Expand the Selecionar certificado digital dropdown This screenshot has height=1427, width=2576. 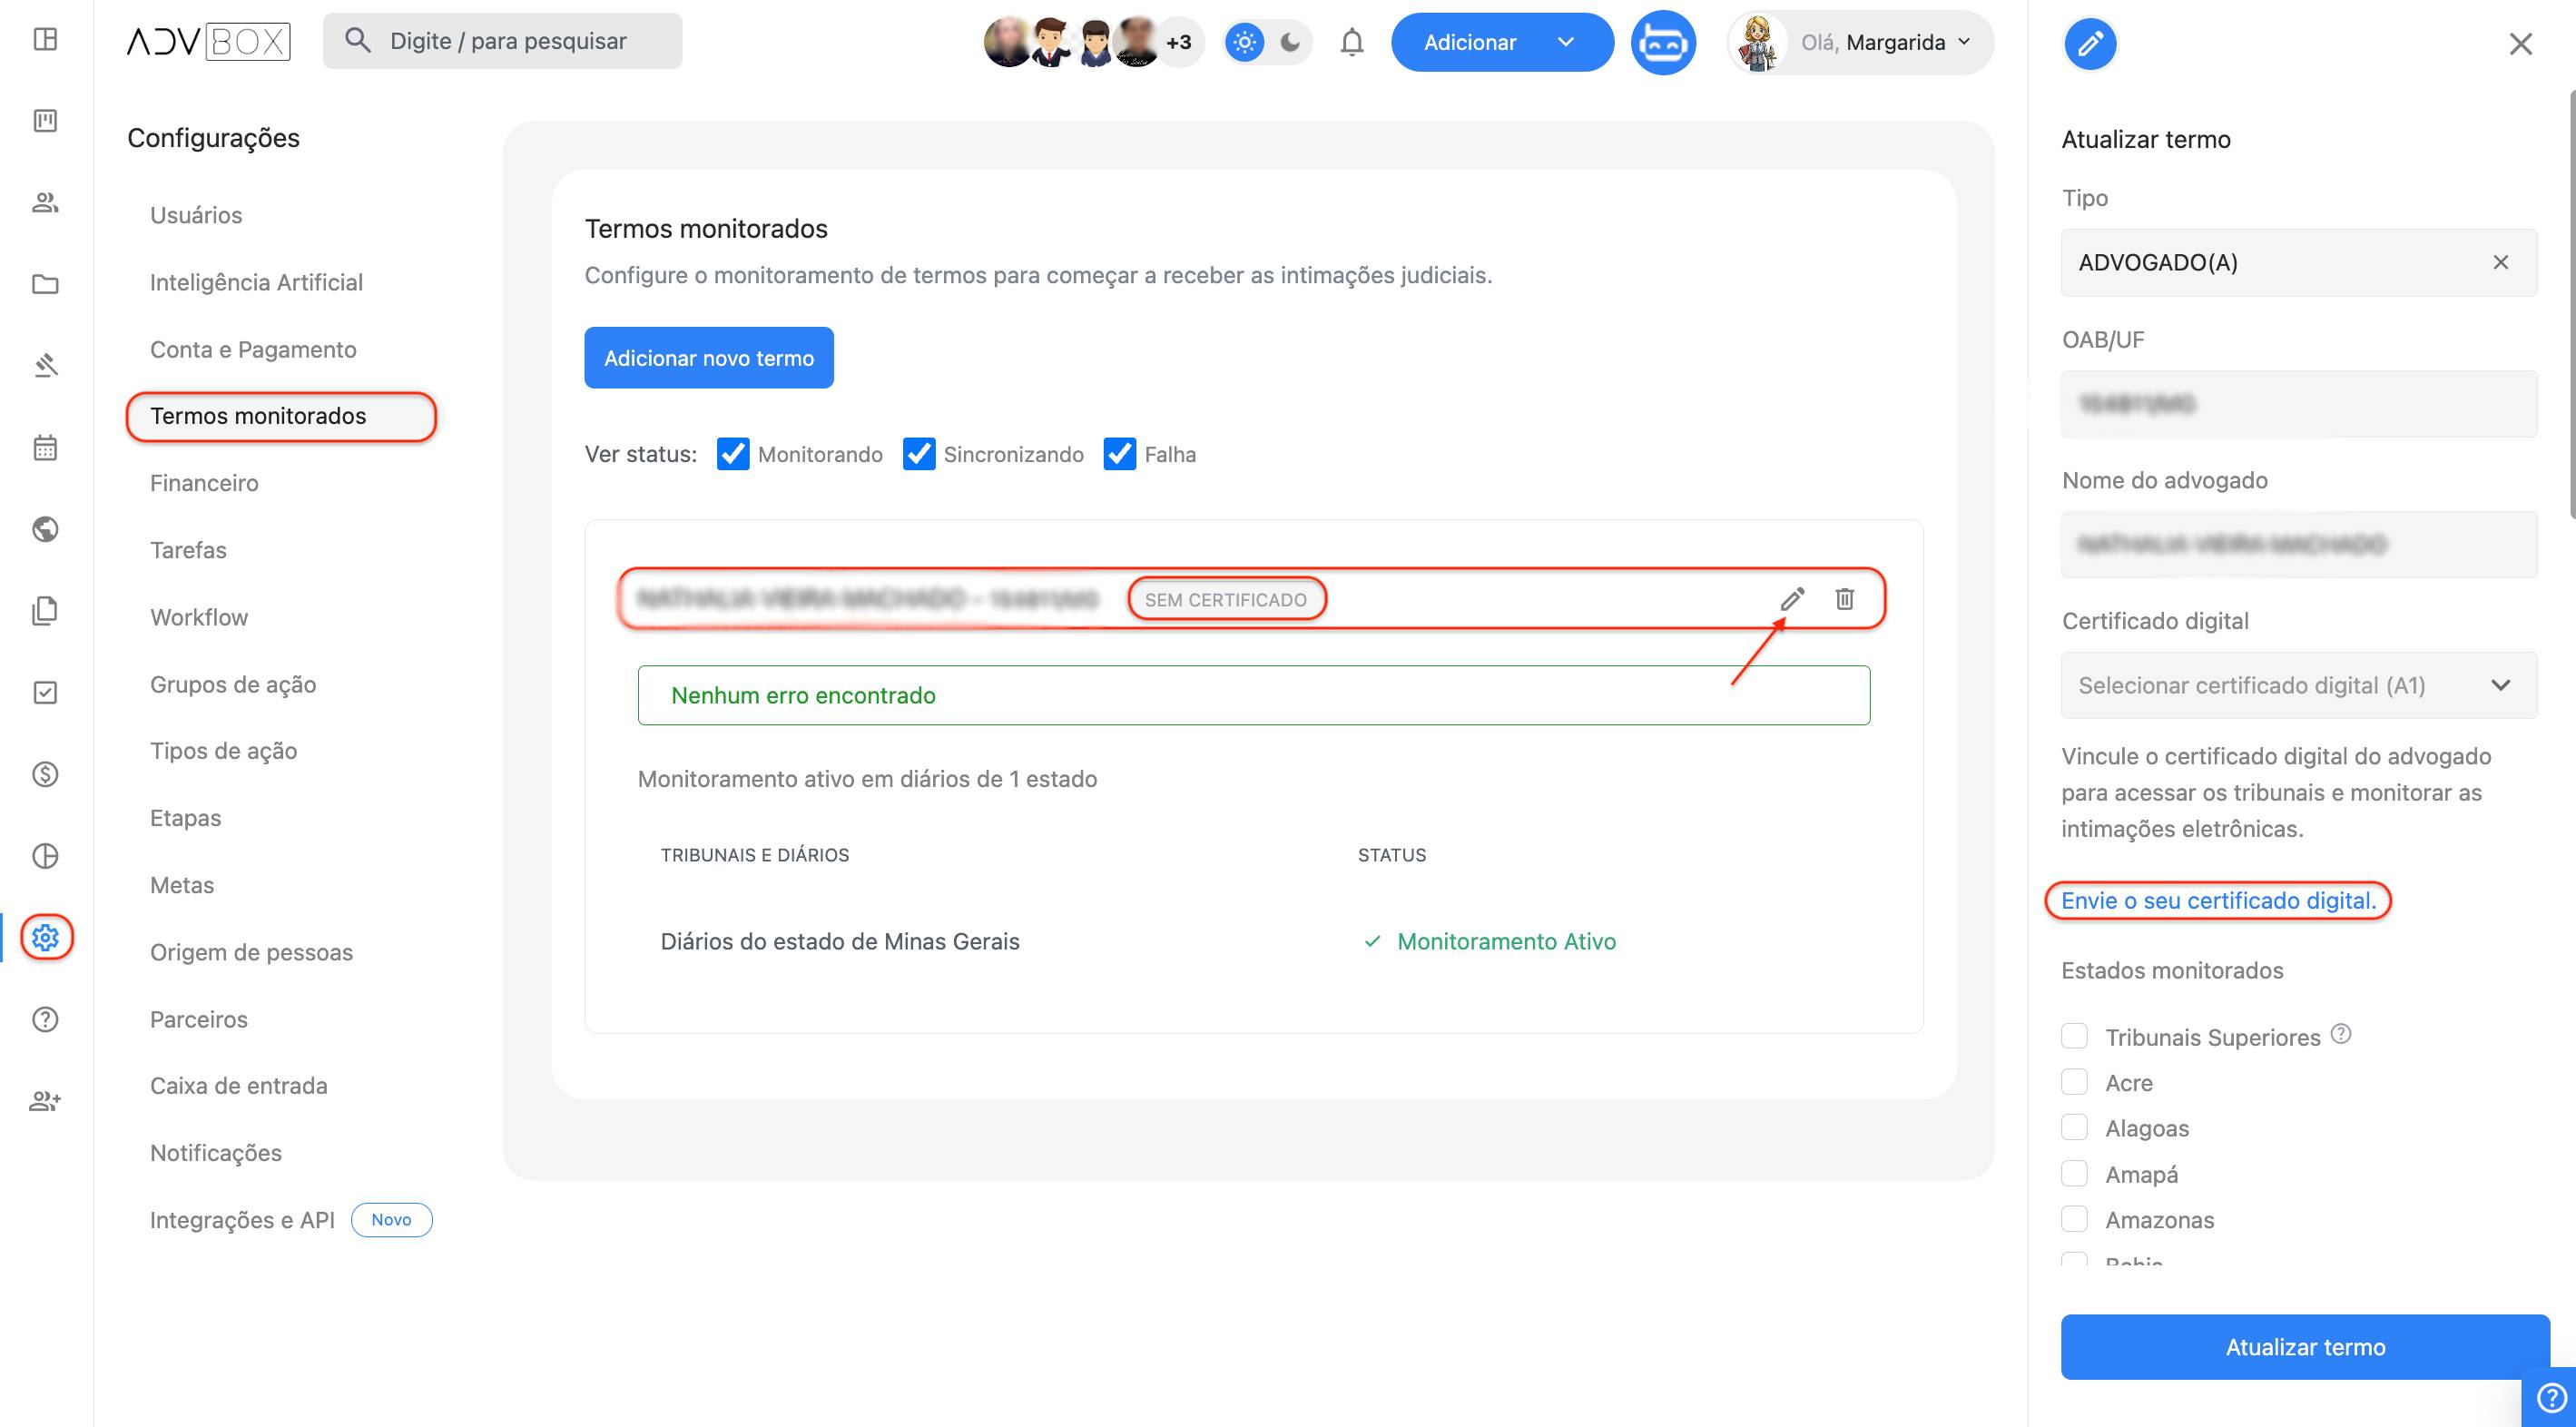(x=2299, y=685)
